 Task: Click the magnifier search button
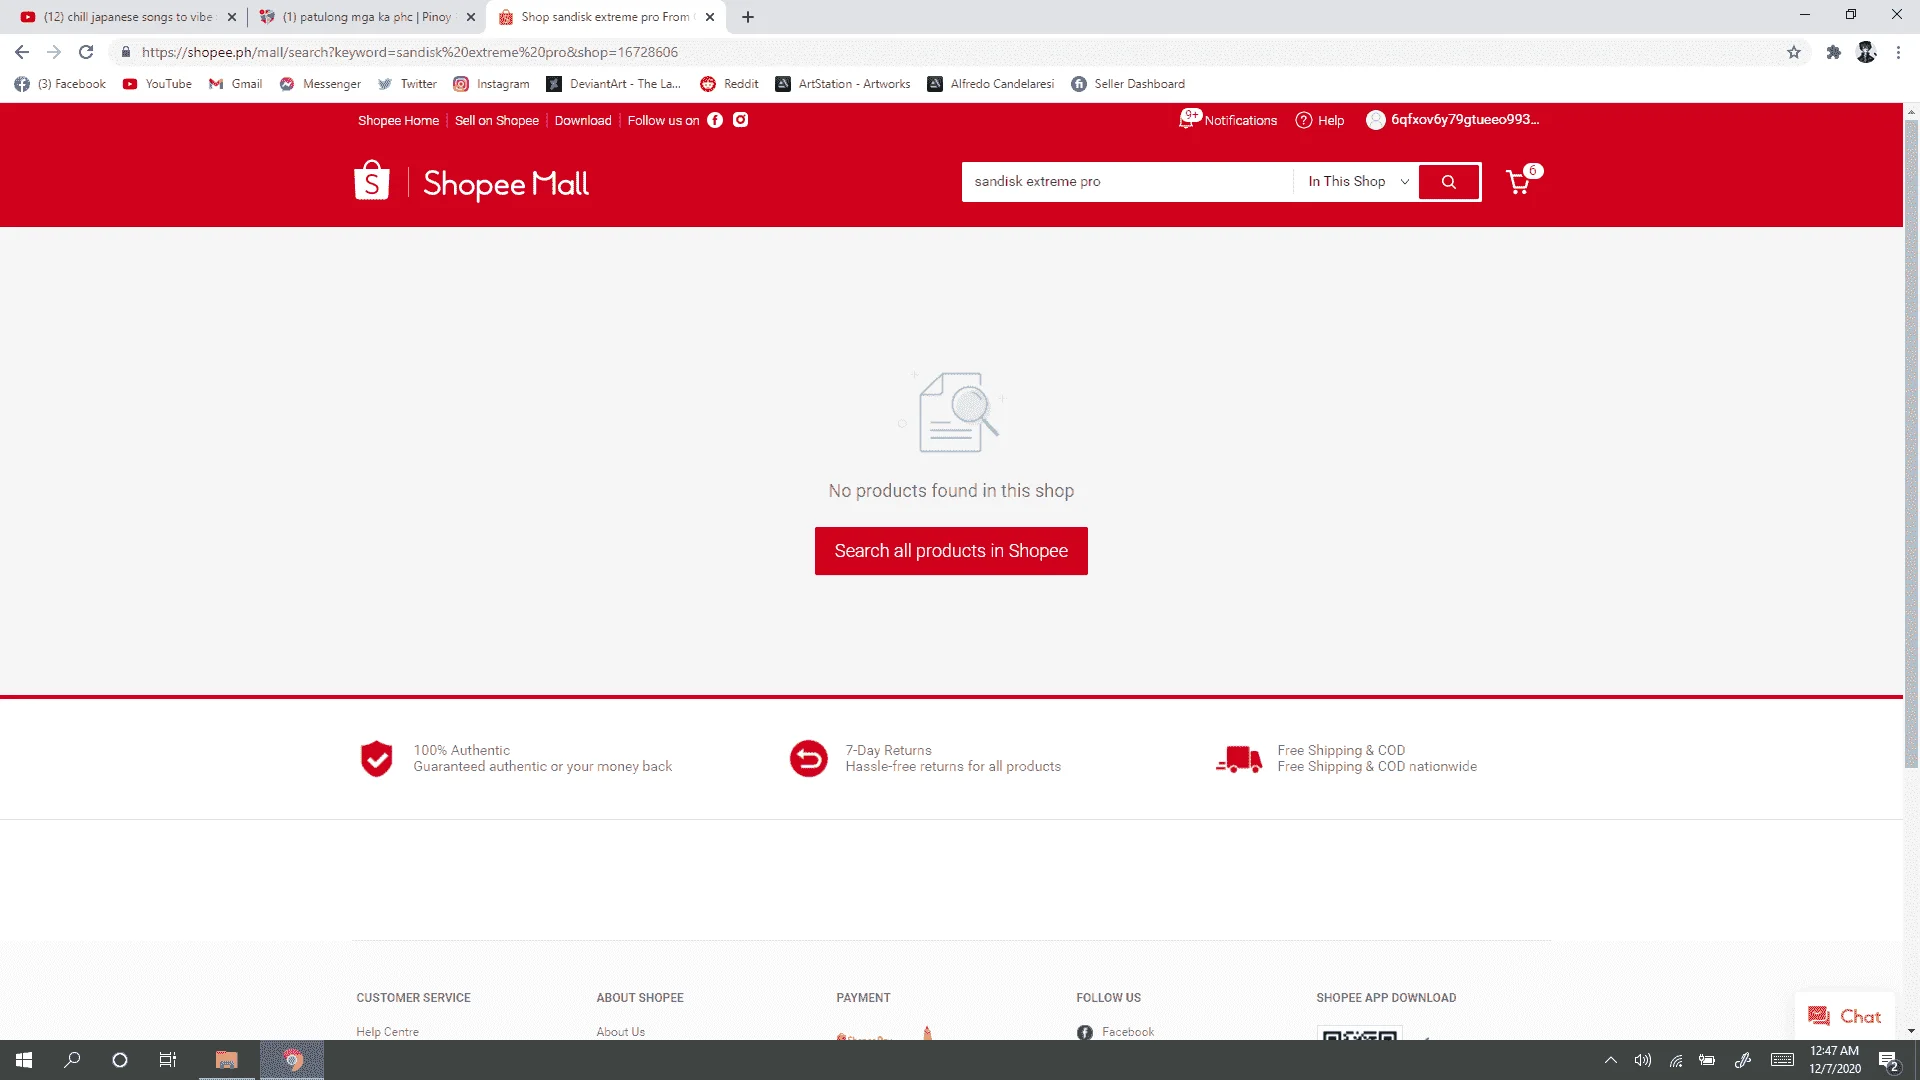1449,182
